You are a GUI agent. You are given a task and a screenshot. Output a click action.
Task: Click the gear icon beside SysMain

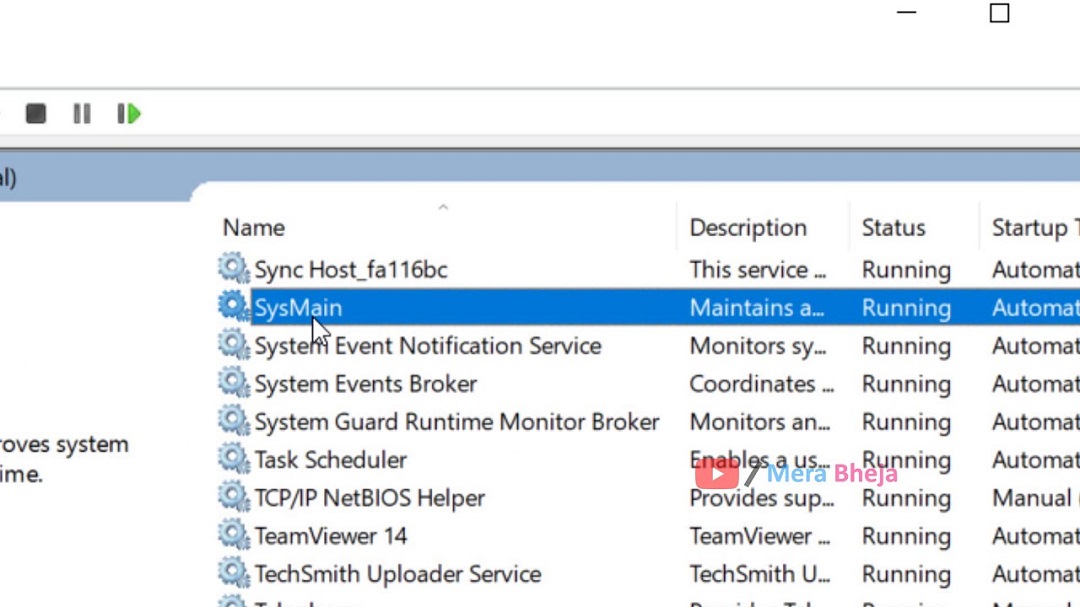233,307
